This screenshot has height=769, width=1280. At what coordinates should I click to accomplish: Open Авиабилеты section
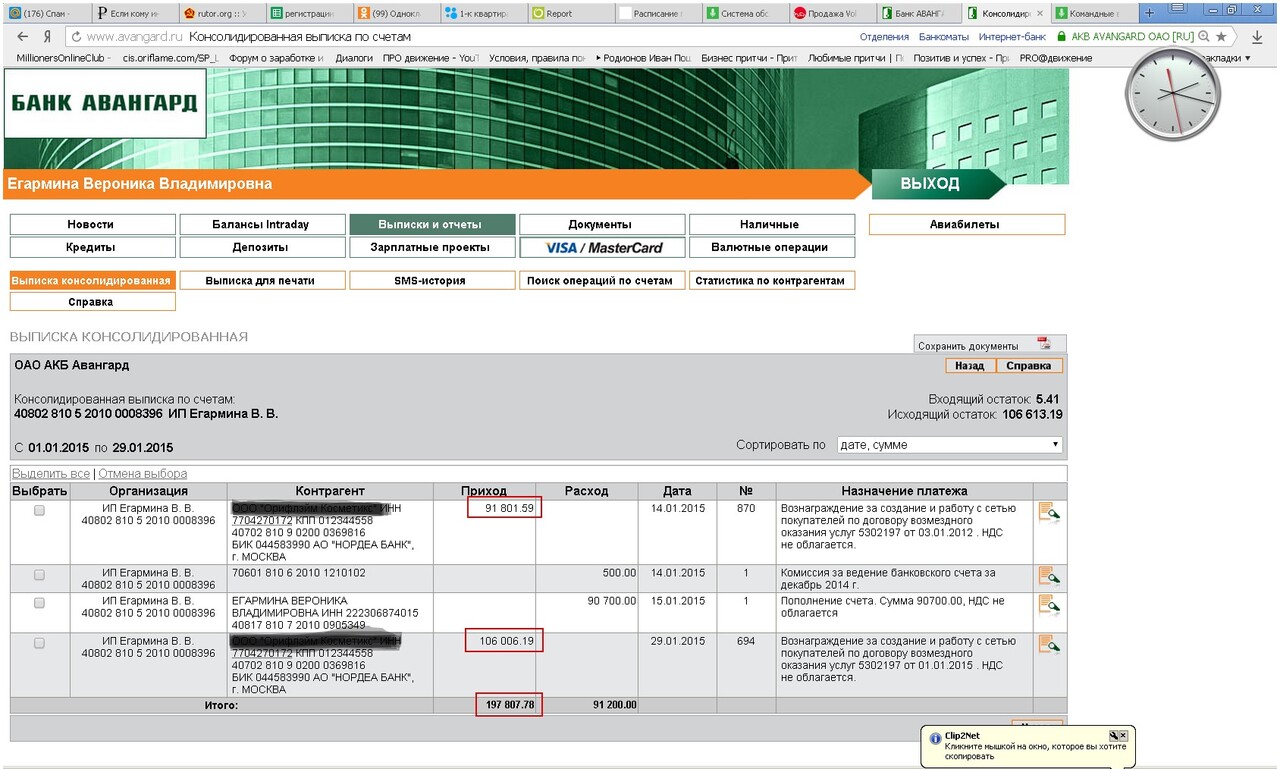point(967,224)
